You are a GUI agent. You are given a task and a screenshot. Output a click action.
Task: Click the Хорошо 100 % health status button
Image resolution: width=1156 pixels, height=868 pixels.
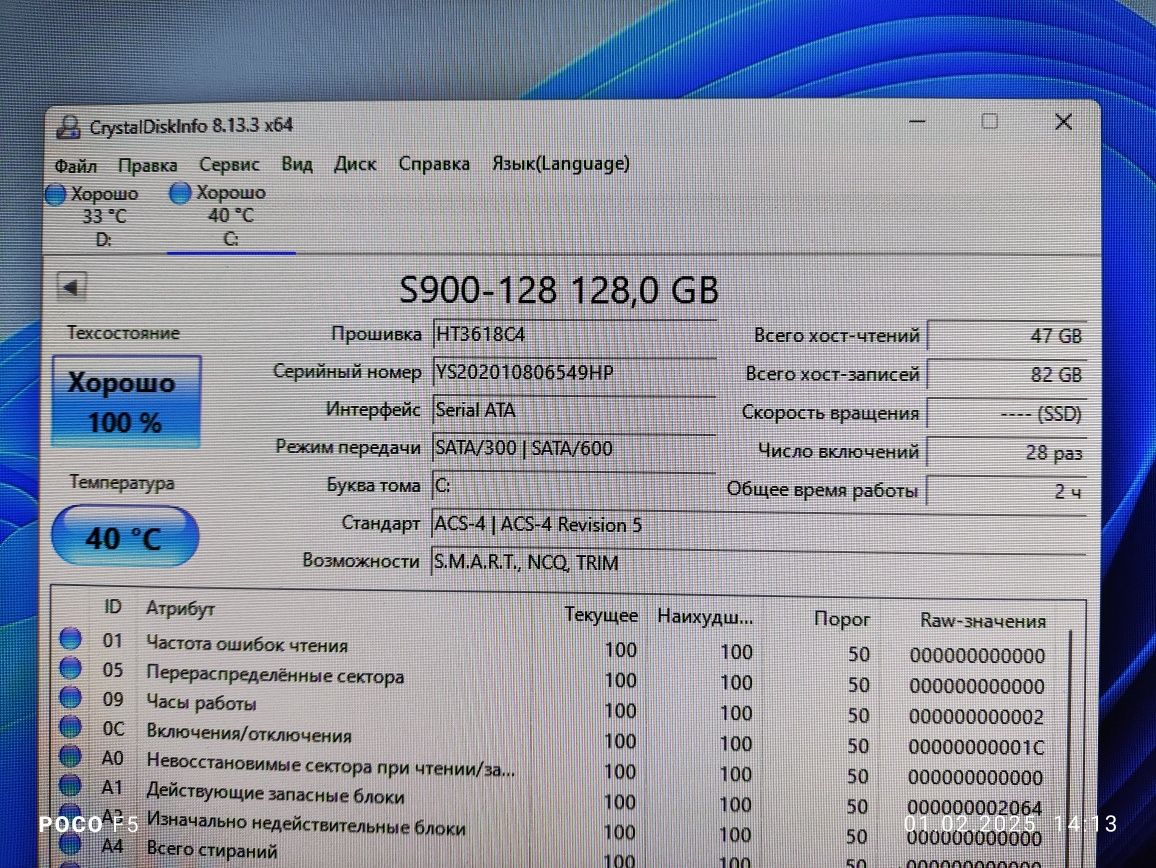pos(125,401)
